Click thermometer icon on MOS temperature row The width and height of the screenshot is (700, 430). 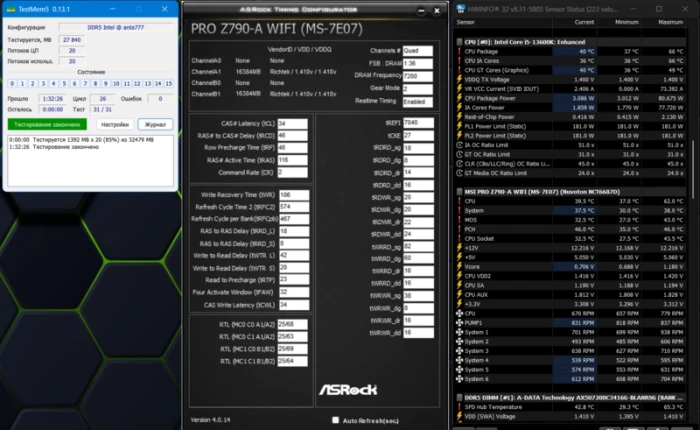click(459, 220)
